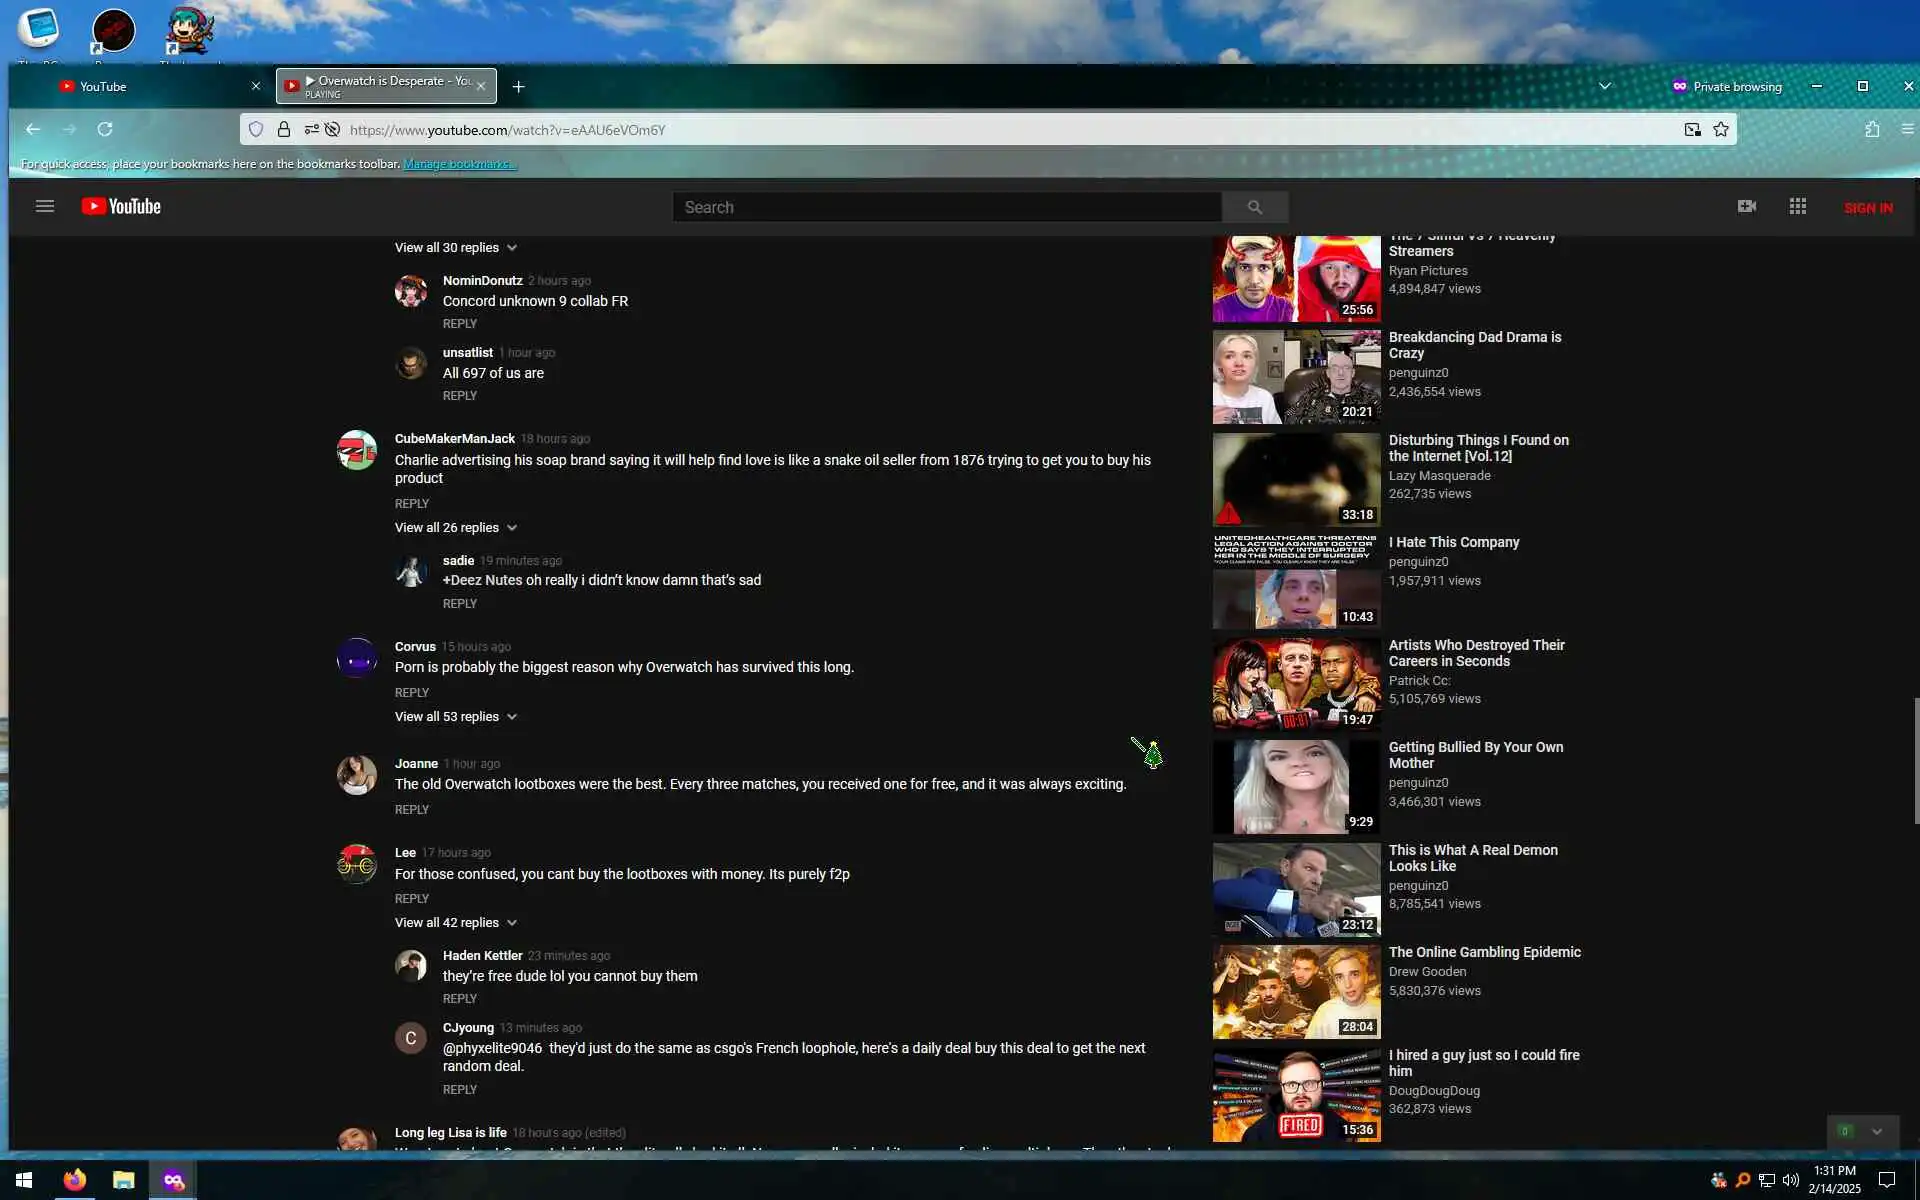Screen dimensions: 1920x1200
Task: Open the YouTube apps grid icon
Action: pos(1797,206)
